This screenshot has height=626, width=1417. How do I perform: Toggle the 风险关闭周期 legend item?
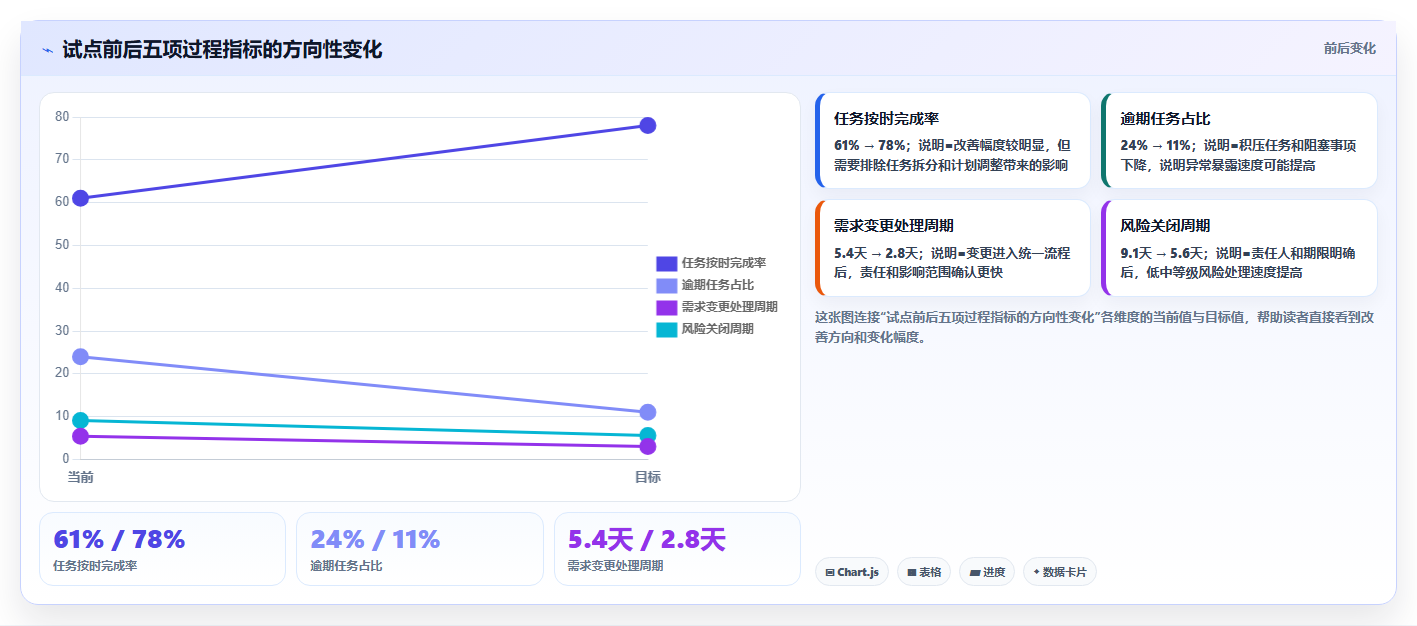point(705,329)
